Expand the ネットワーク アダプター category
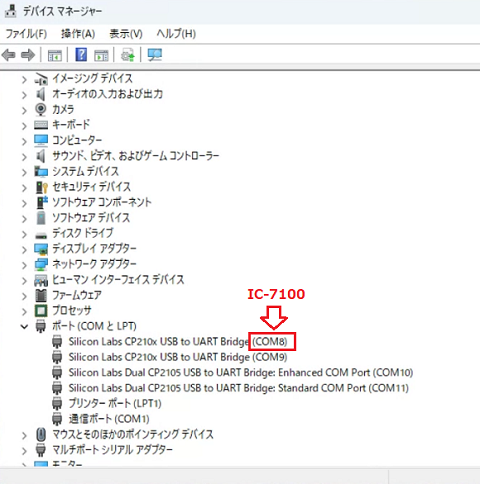480x484 pixels. click(x=24, y=265)
